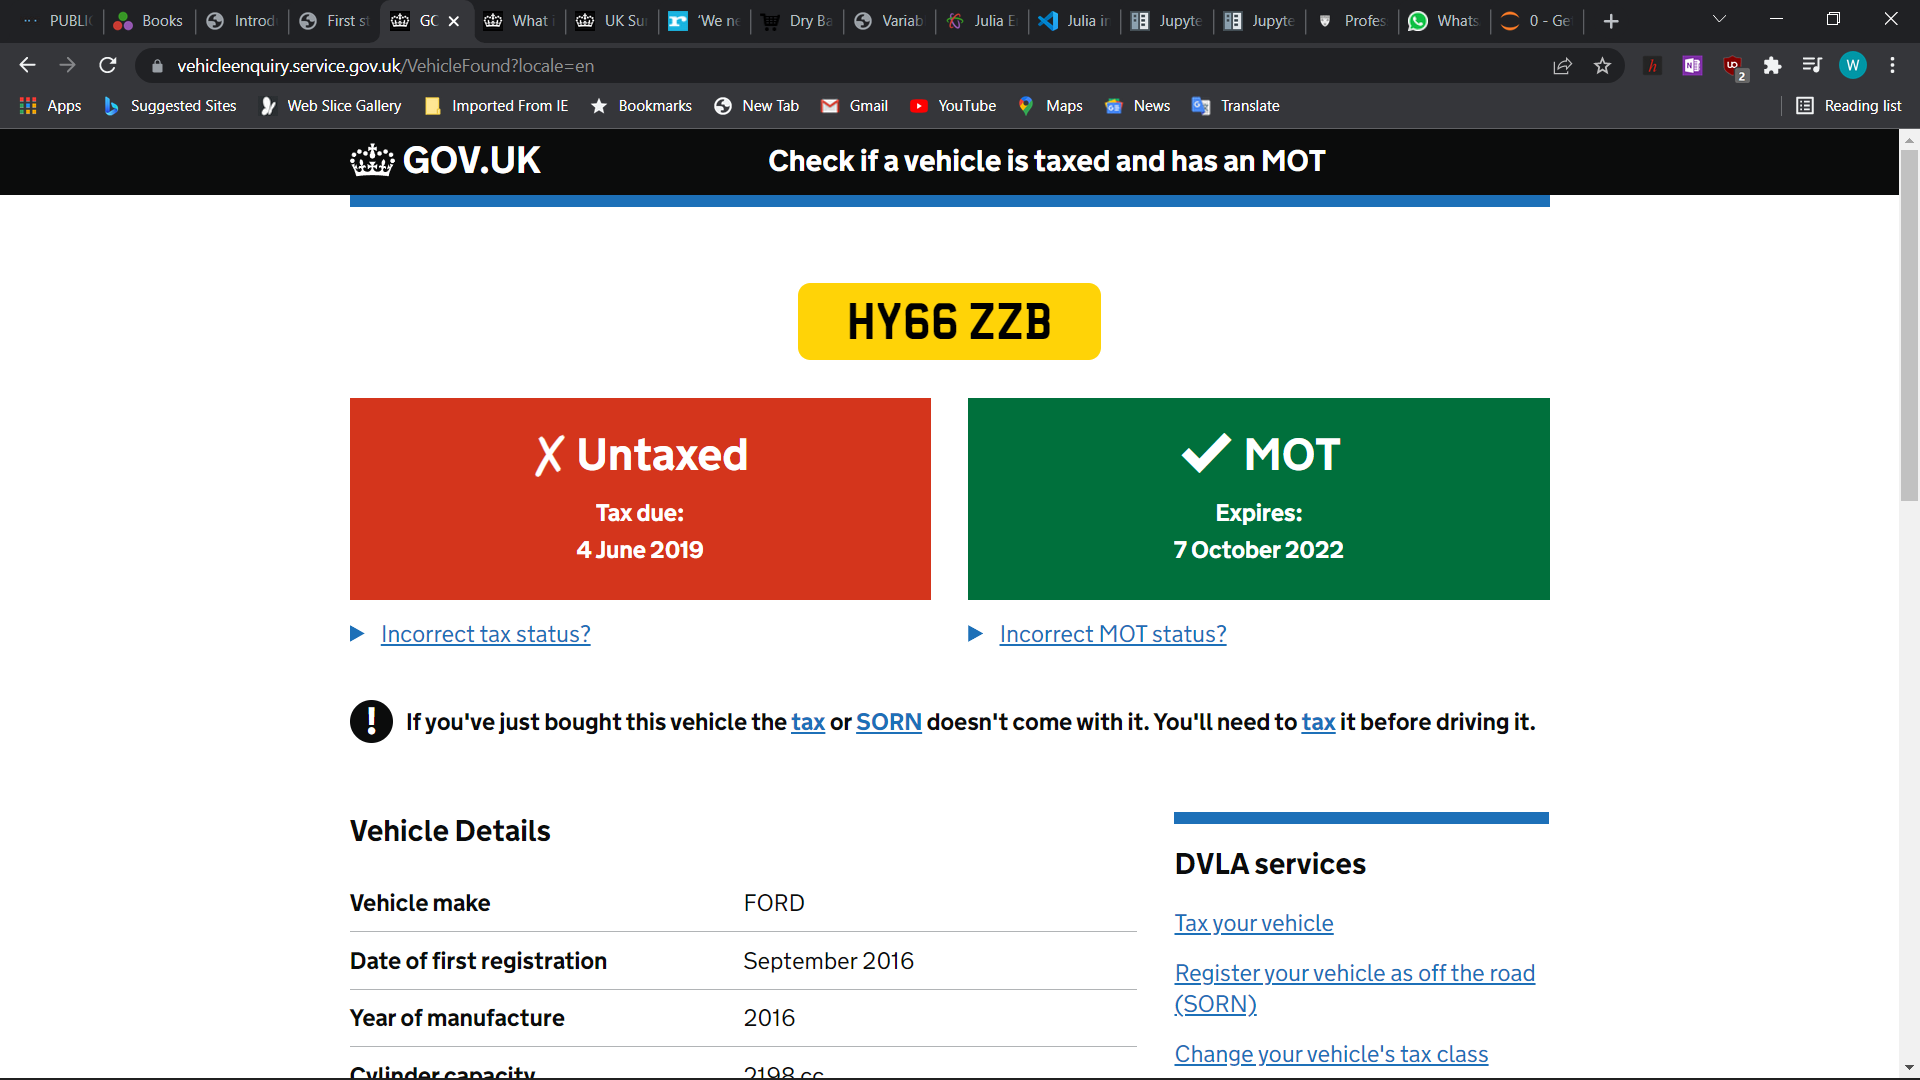Open the Apps grid shortcut
1920x1080 pixels.
coord(50,106)
